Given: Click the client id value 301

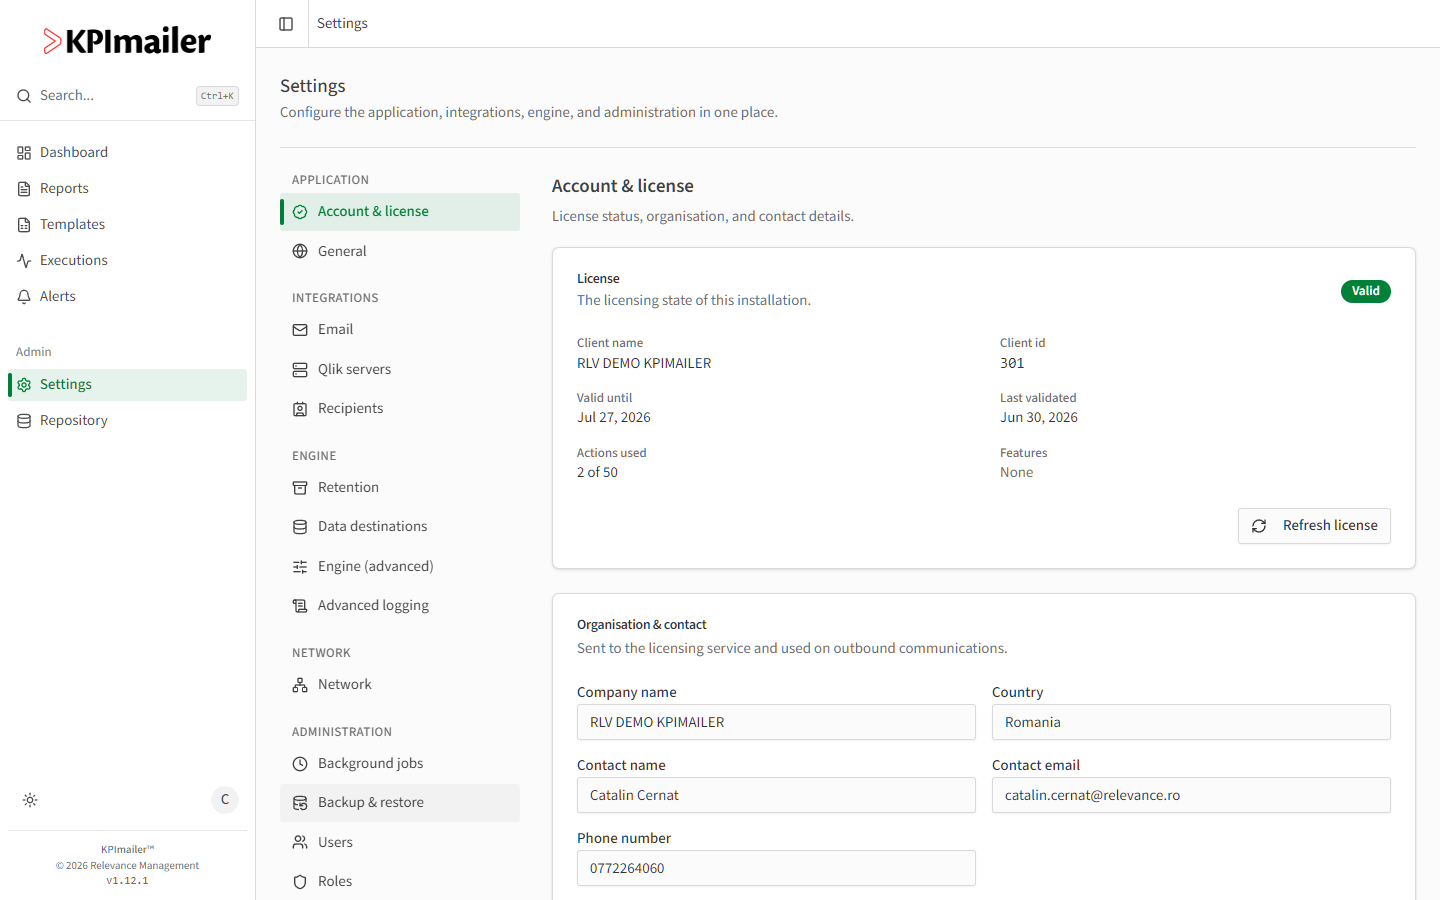Looking at the screenshot, I should tap(1012, 364).
